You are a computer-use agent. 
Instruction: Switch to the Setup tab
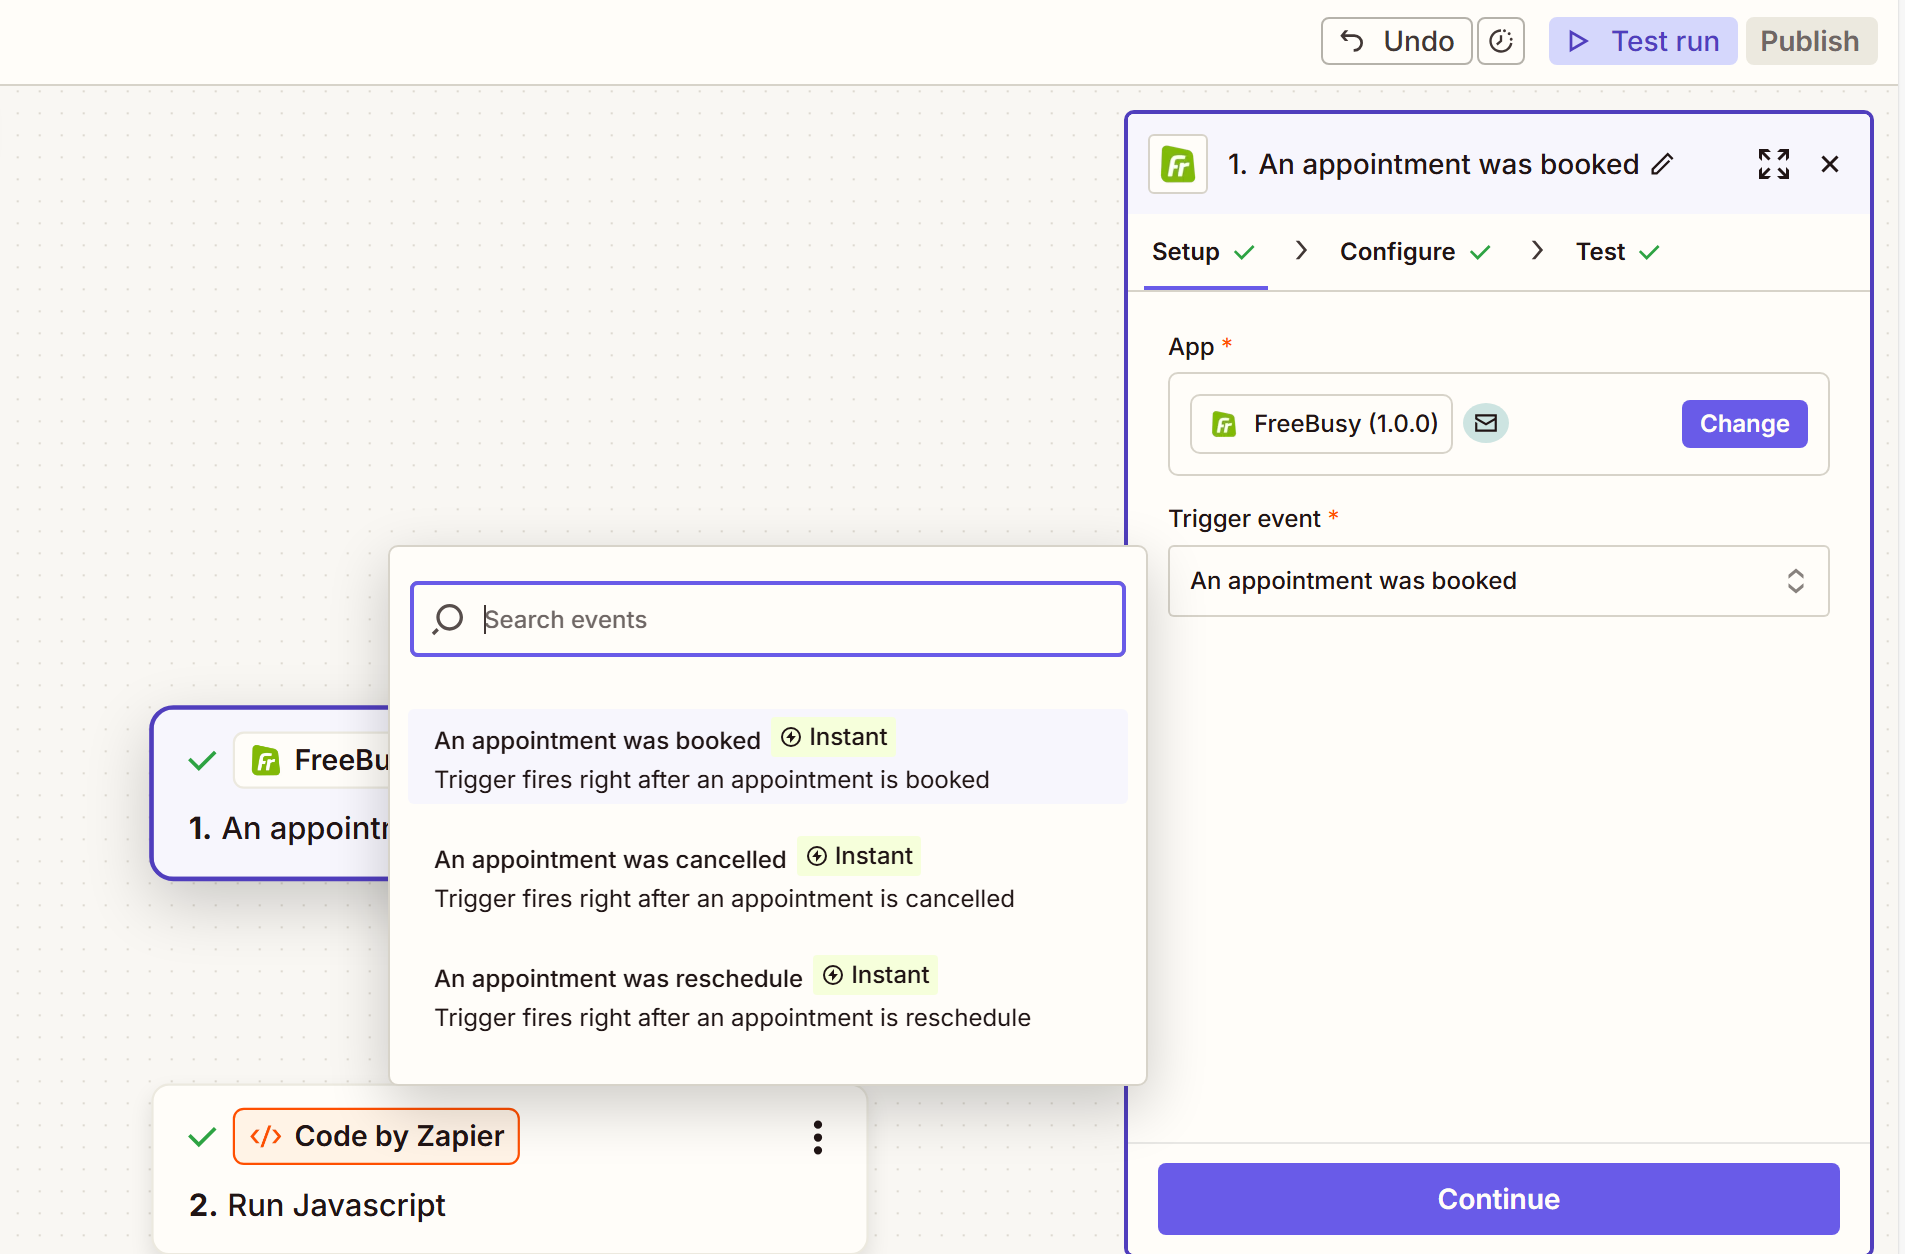point(1204,252)
